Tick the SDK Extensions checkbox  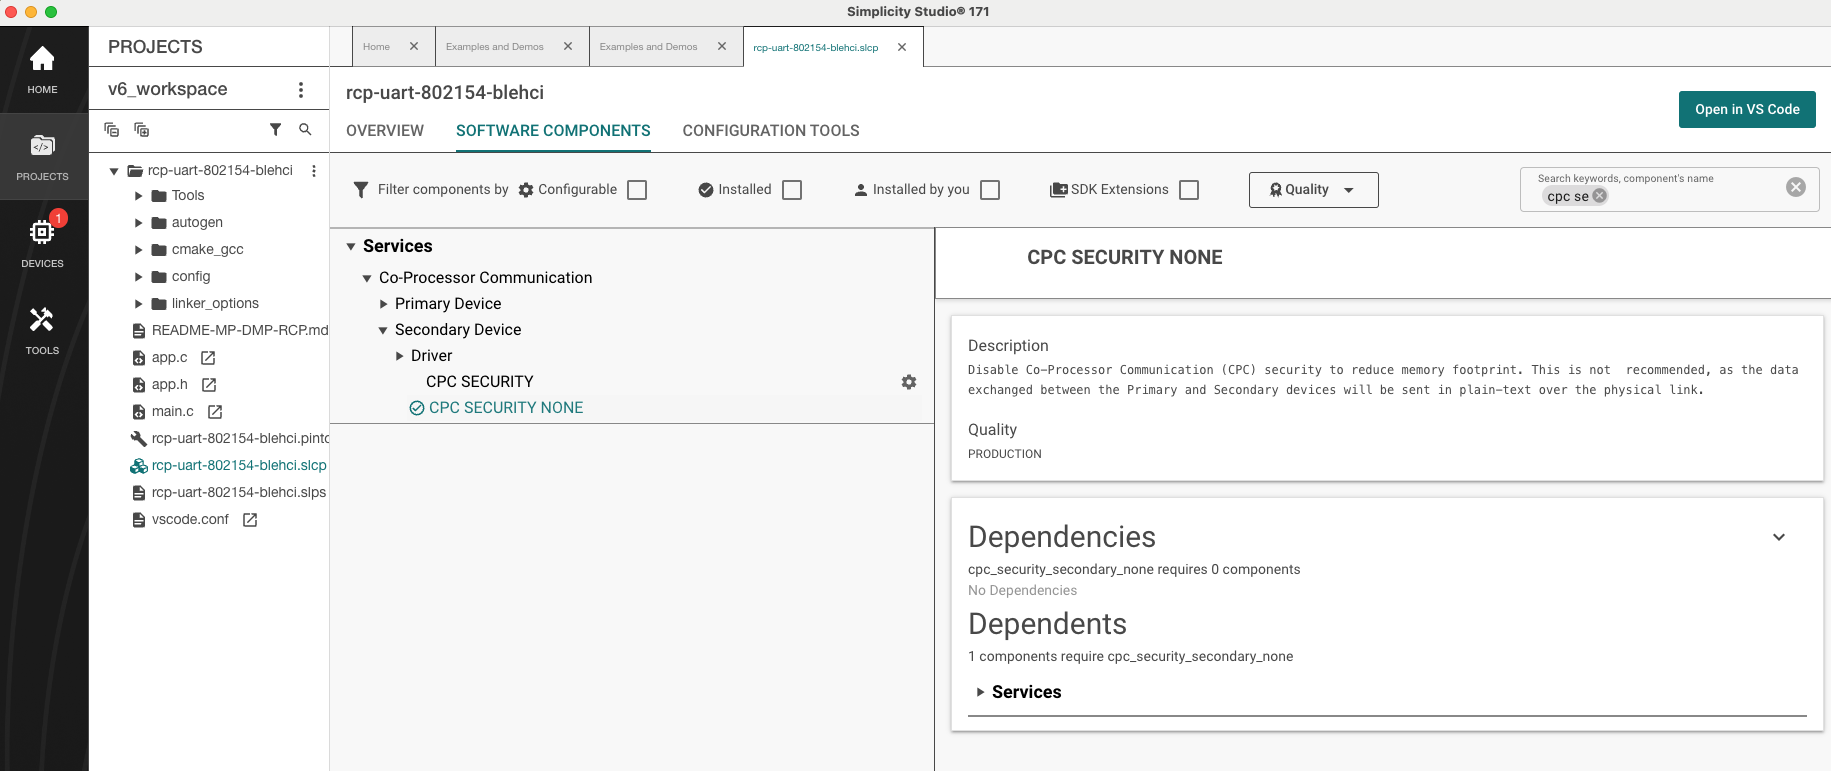[x=1189, y=190]
